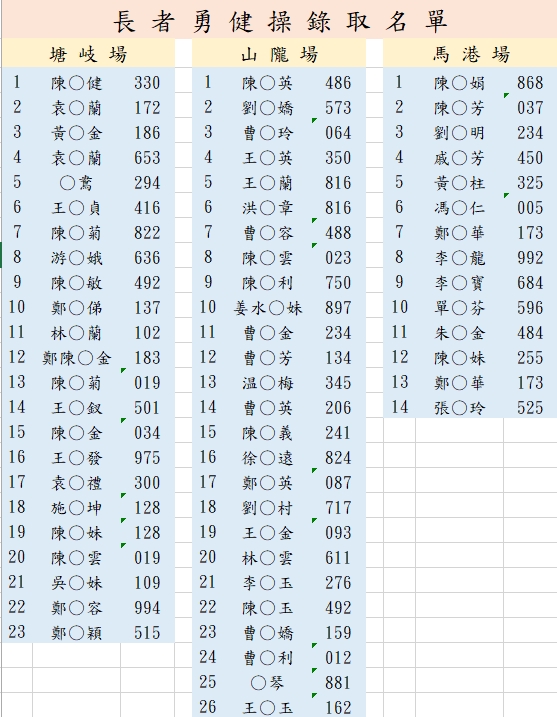The width and height of the screenshot is (557, 717).
Task: Click number cell 162 in bottom row
Action: click(x=339, y=706)
